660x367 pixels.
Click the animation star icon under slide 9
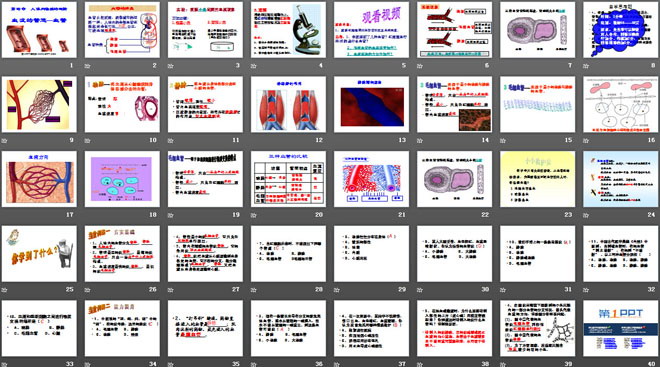(5, 141)
